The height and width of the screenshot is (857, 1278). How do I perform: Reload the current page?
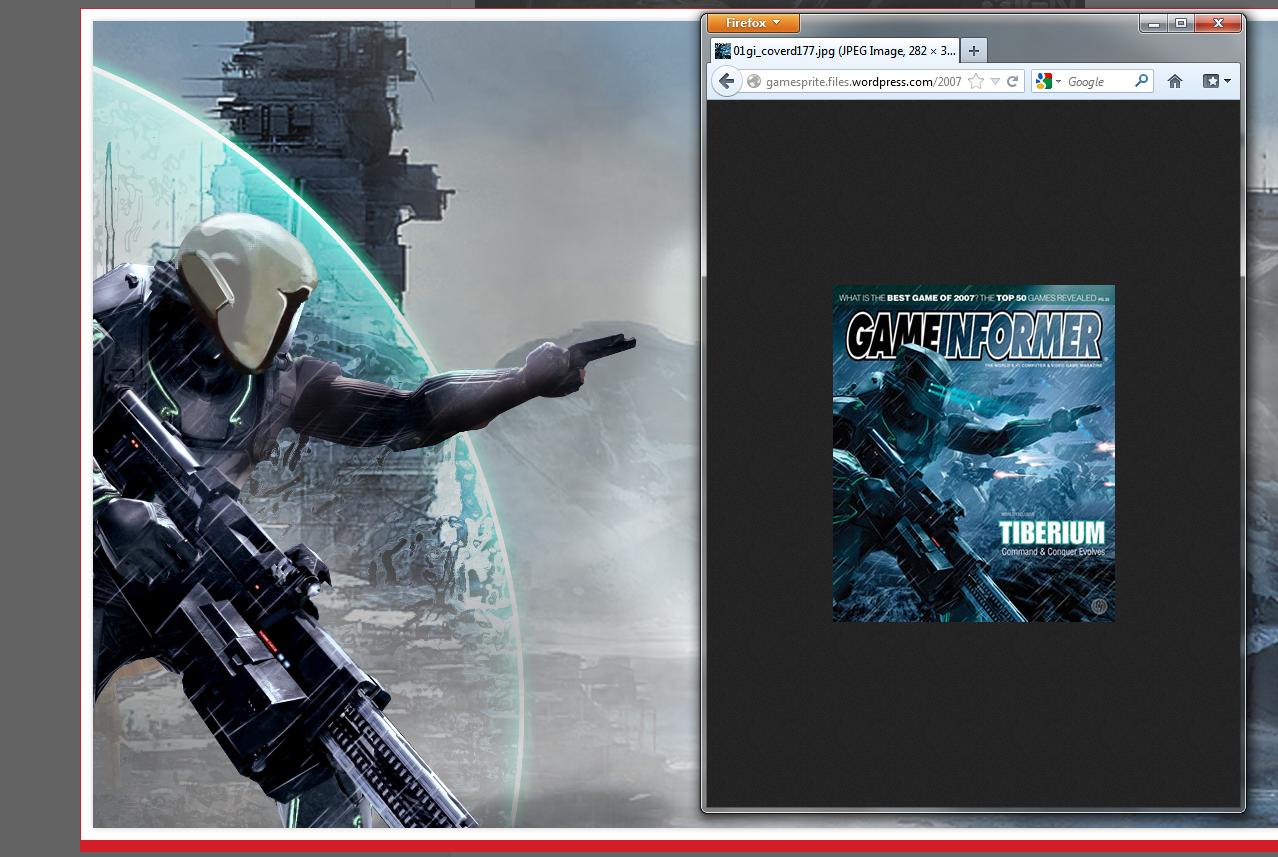1012,82
